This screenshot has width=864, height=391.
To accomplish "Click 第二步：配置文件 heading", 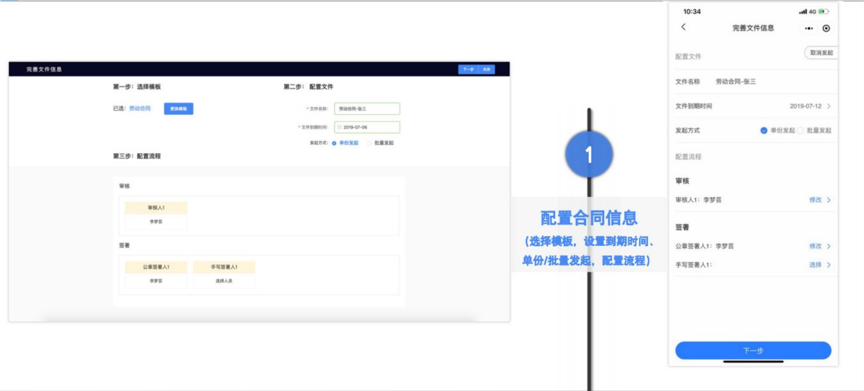I will [x=309, y=87].
